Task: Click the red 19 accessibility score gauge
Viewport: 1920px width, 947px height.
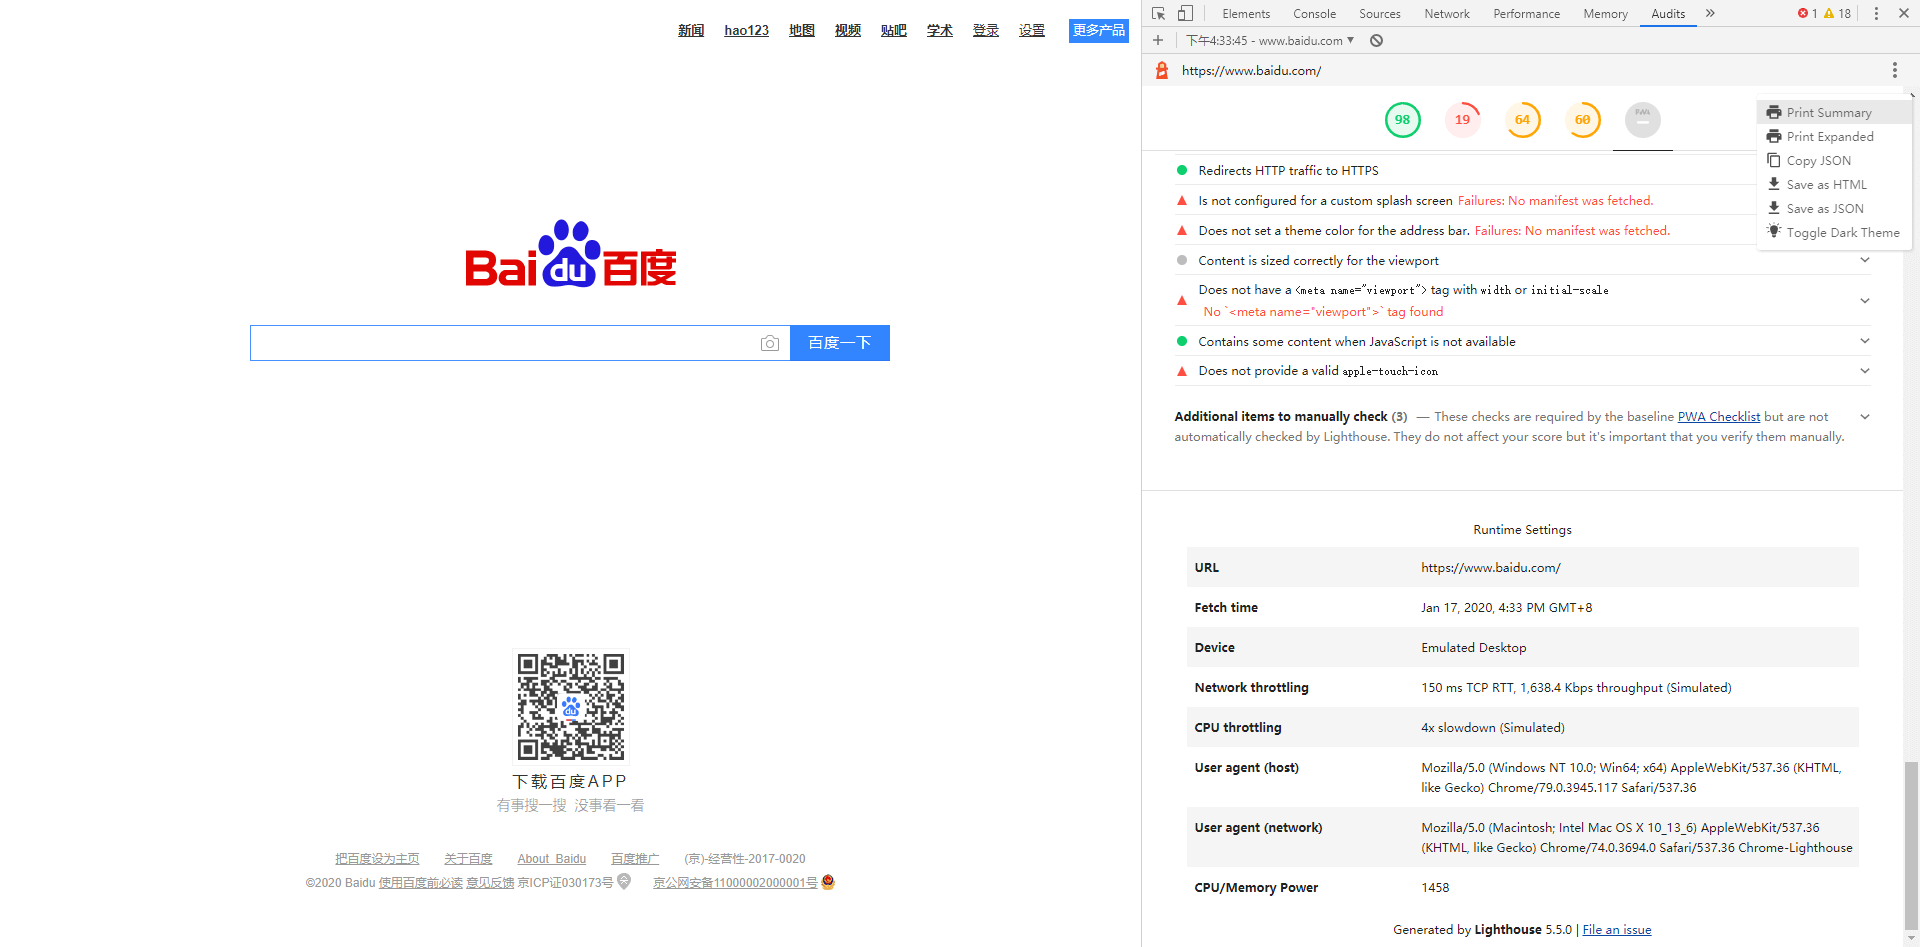Action: click(1462, 120)
